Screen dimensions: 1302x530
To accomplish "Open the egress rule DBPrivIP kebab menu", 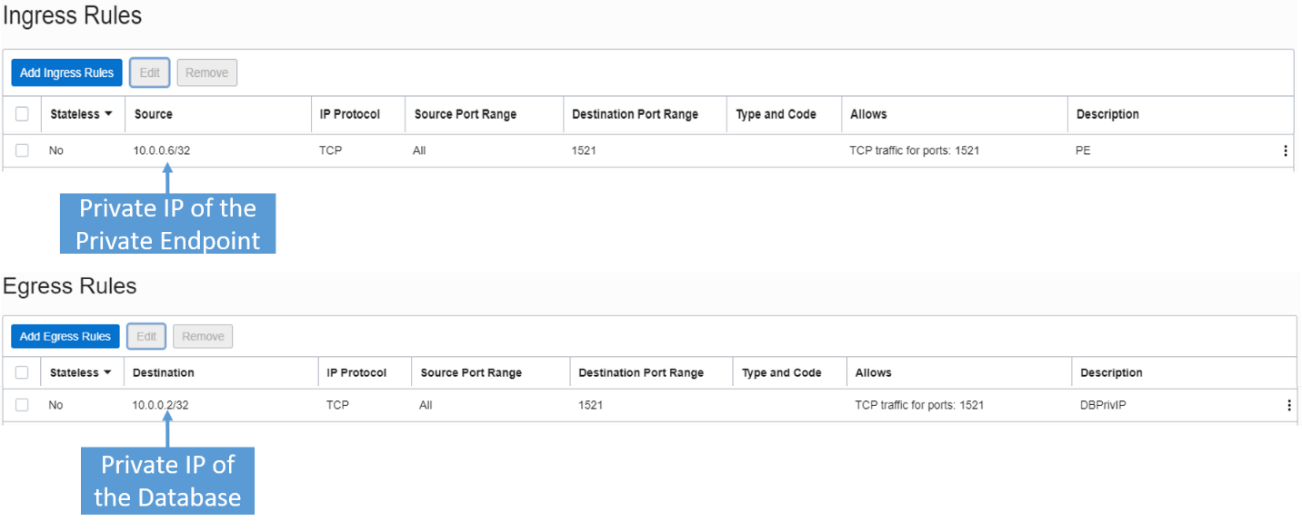I will click(1288, 405).
